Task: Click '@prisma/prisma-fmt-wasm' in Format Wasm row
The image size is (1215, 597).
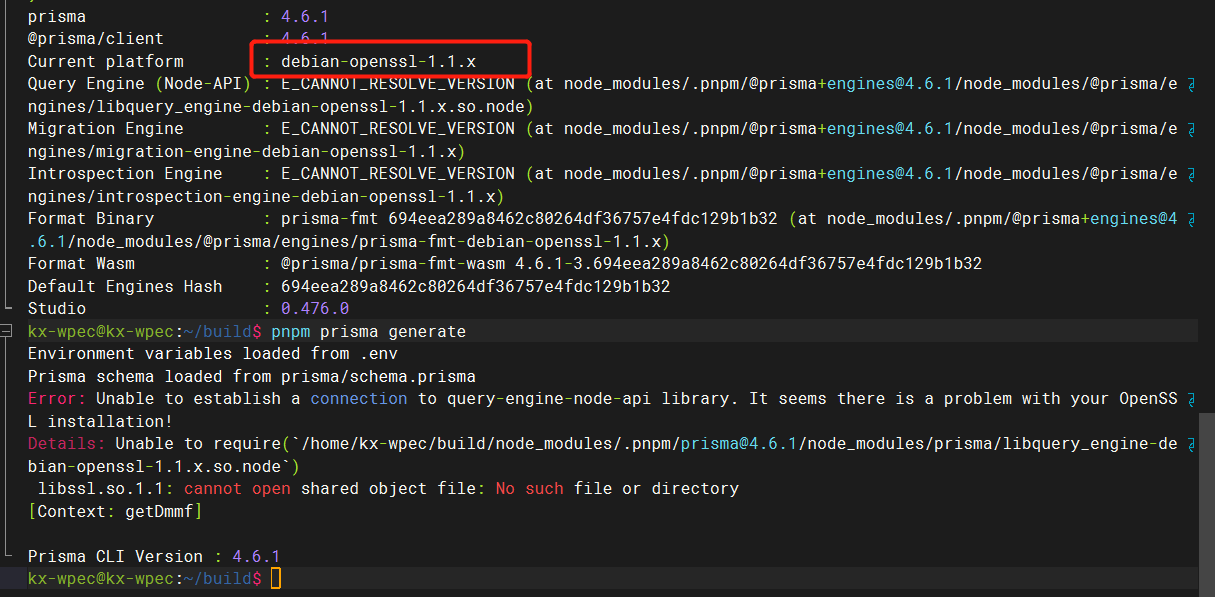Action: point(393,263)
